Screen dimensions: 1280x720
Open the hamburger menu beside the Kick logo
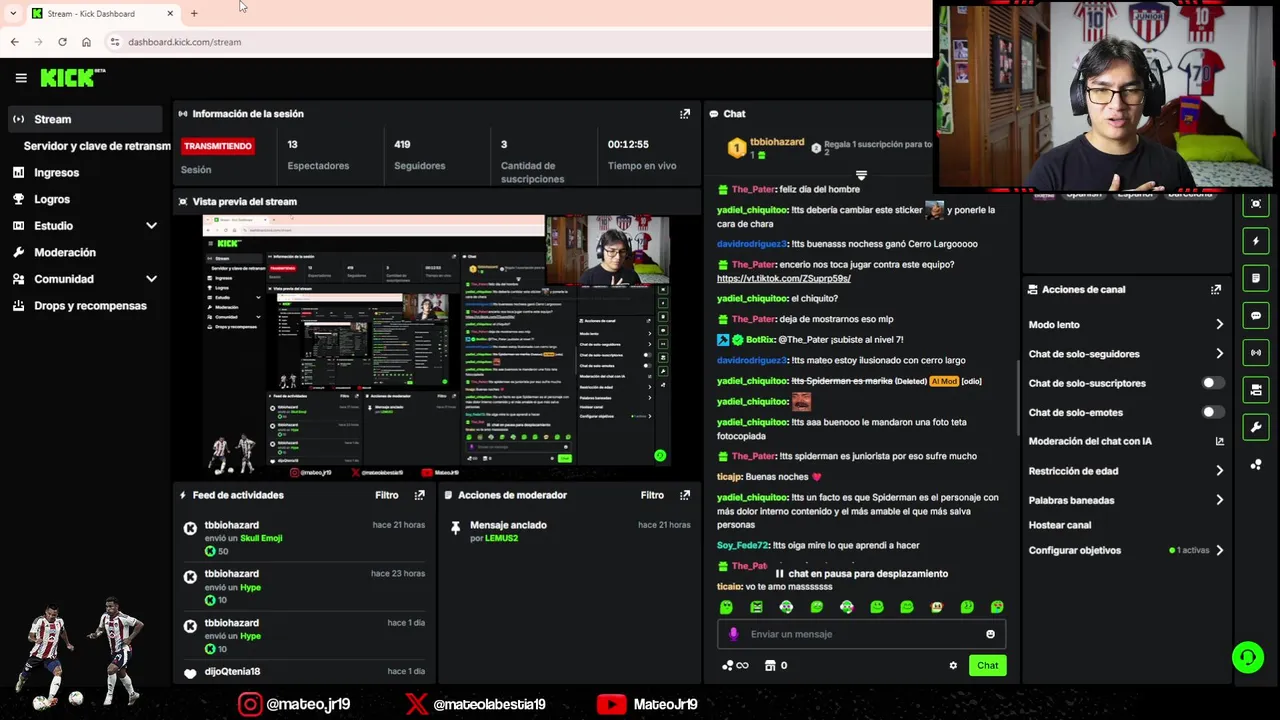tap(21, 78)
